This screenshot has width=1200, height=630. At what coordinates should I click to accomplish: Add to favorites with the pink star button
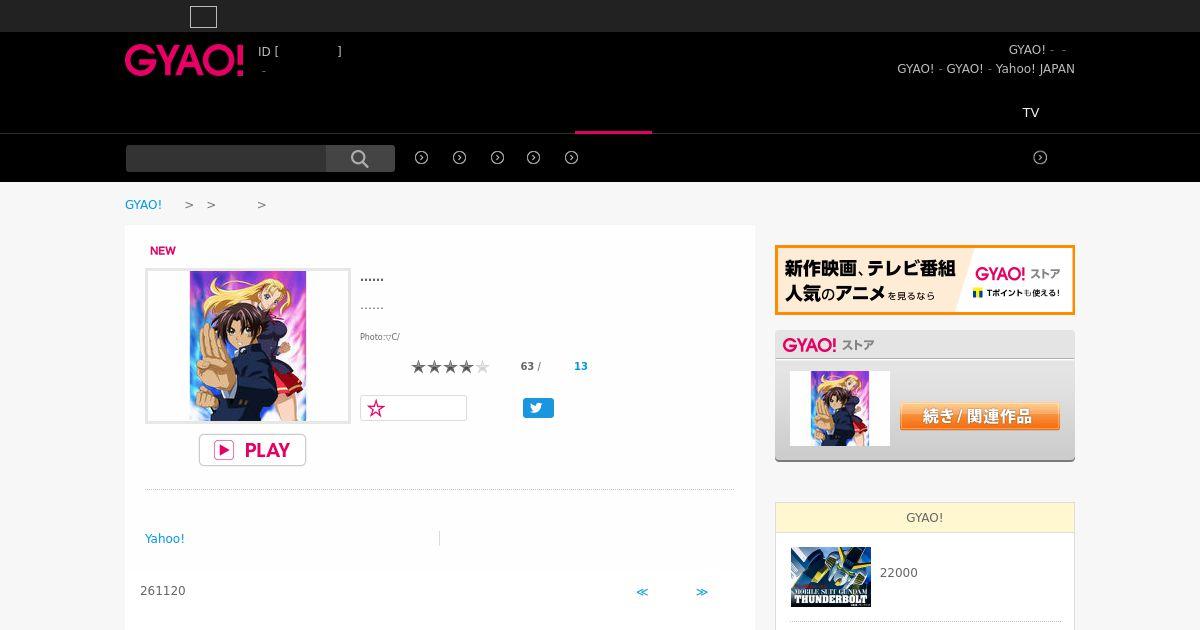(413, 408)
